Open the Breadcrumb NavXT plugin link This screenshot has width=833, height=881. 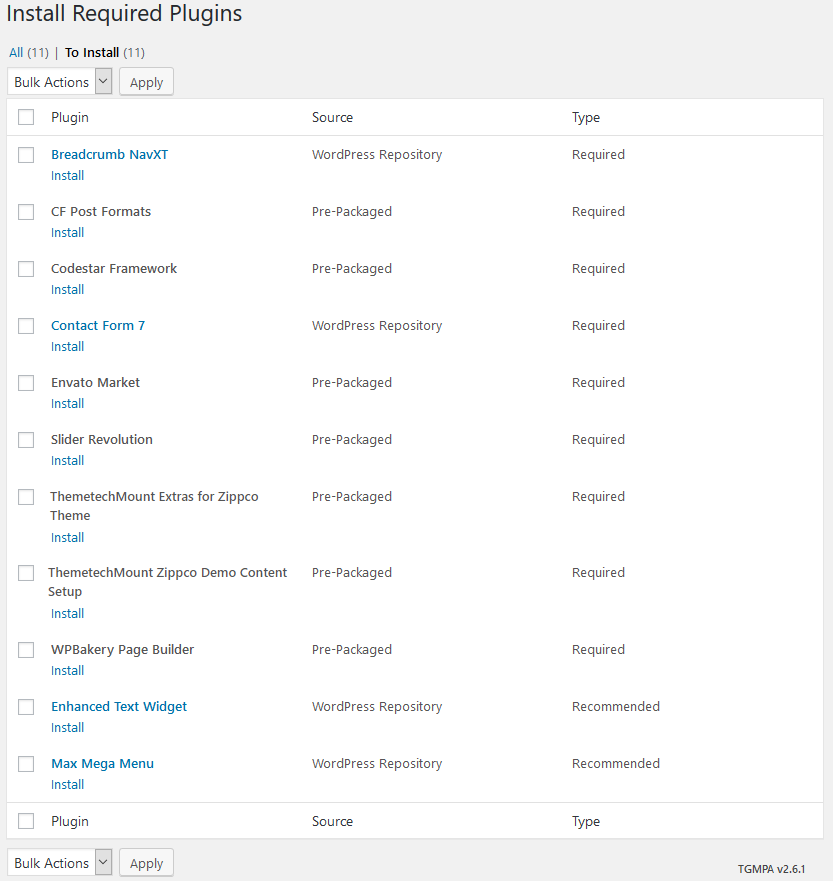[x=110, y=155]
